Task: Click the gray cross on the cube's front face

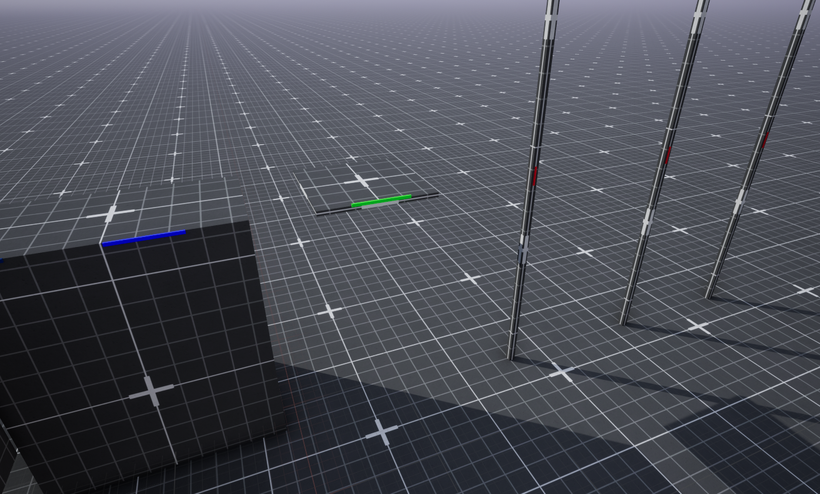Action: coord(152,391)
